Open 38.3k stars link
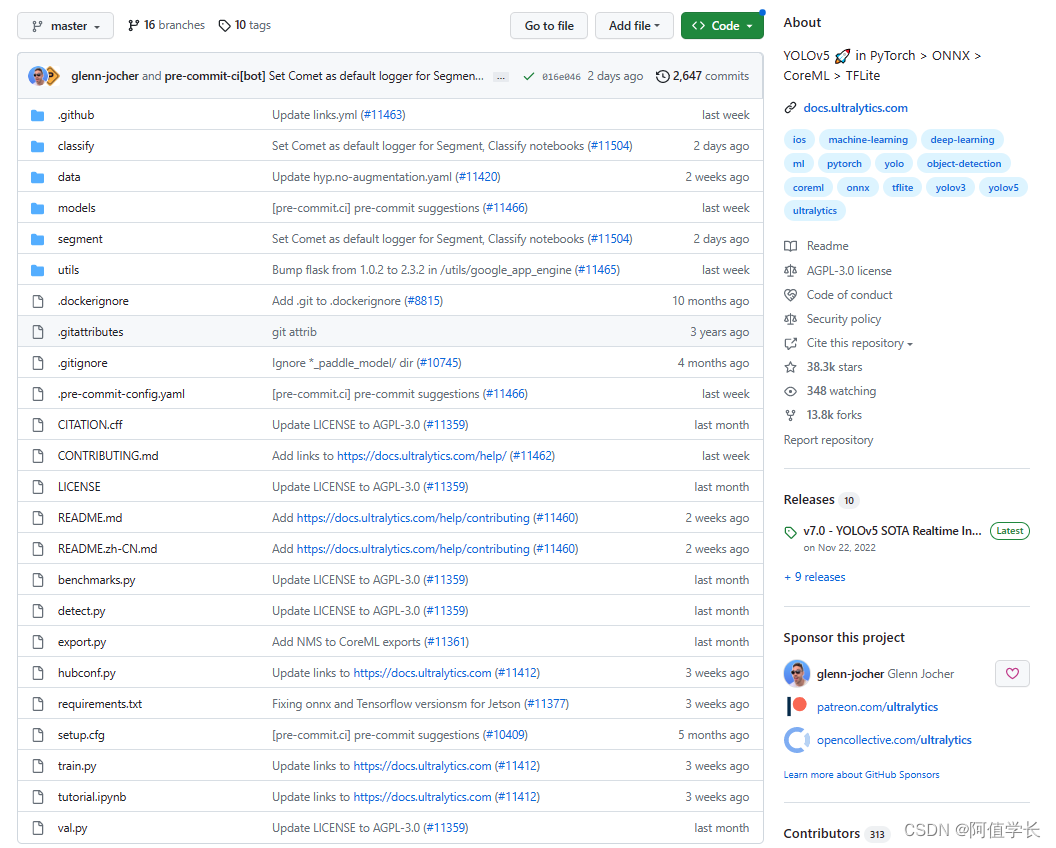Image resolution: width=1056 pixels, height=848 pixels. tap(834, 367)
